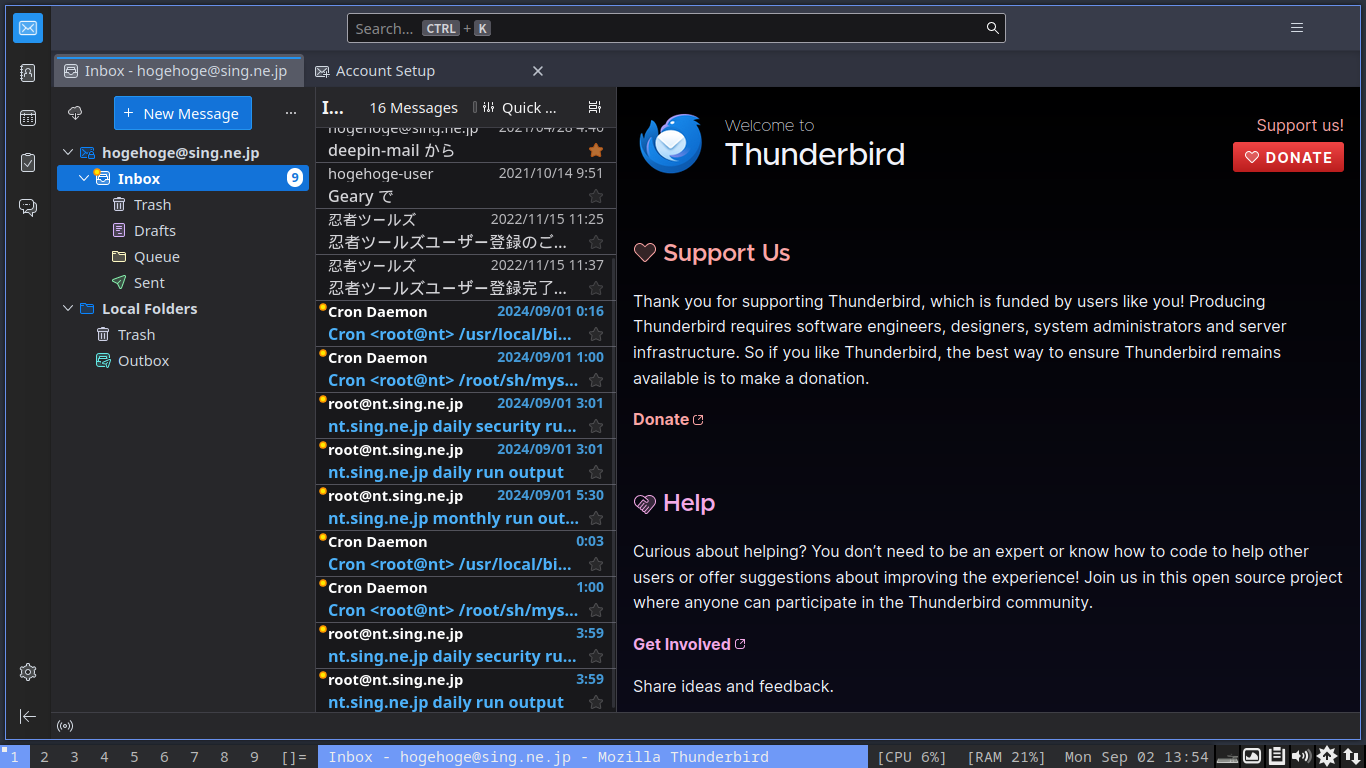Screen dimensions: 1366x768
Task: Star the Geary message from hogehoge-user
Action: pos(596,196)
